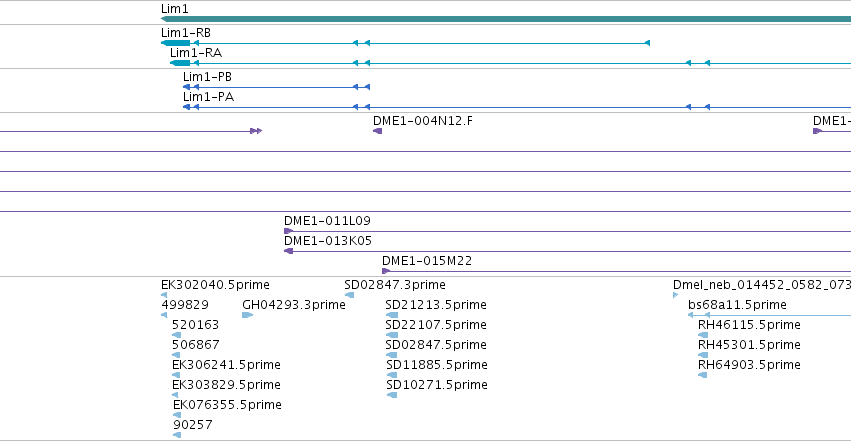The image size is (851, 441).
Task: Select EK076355.5prime EST label
Action: coord(227,405)
